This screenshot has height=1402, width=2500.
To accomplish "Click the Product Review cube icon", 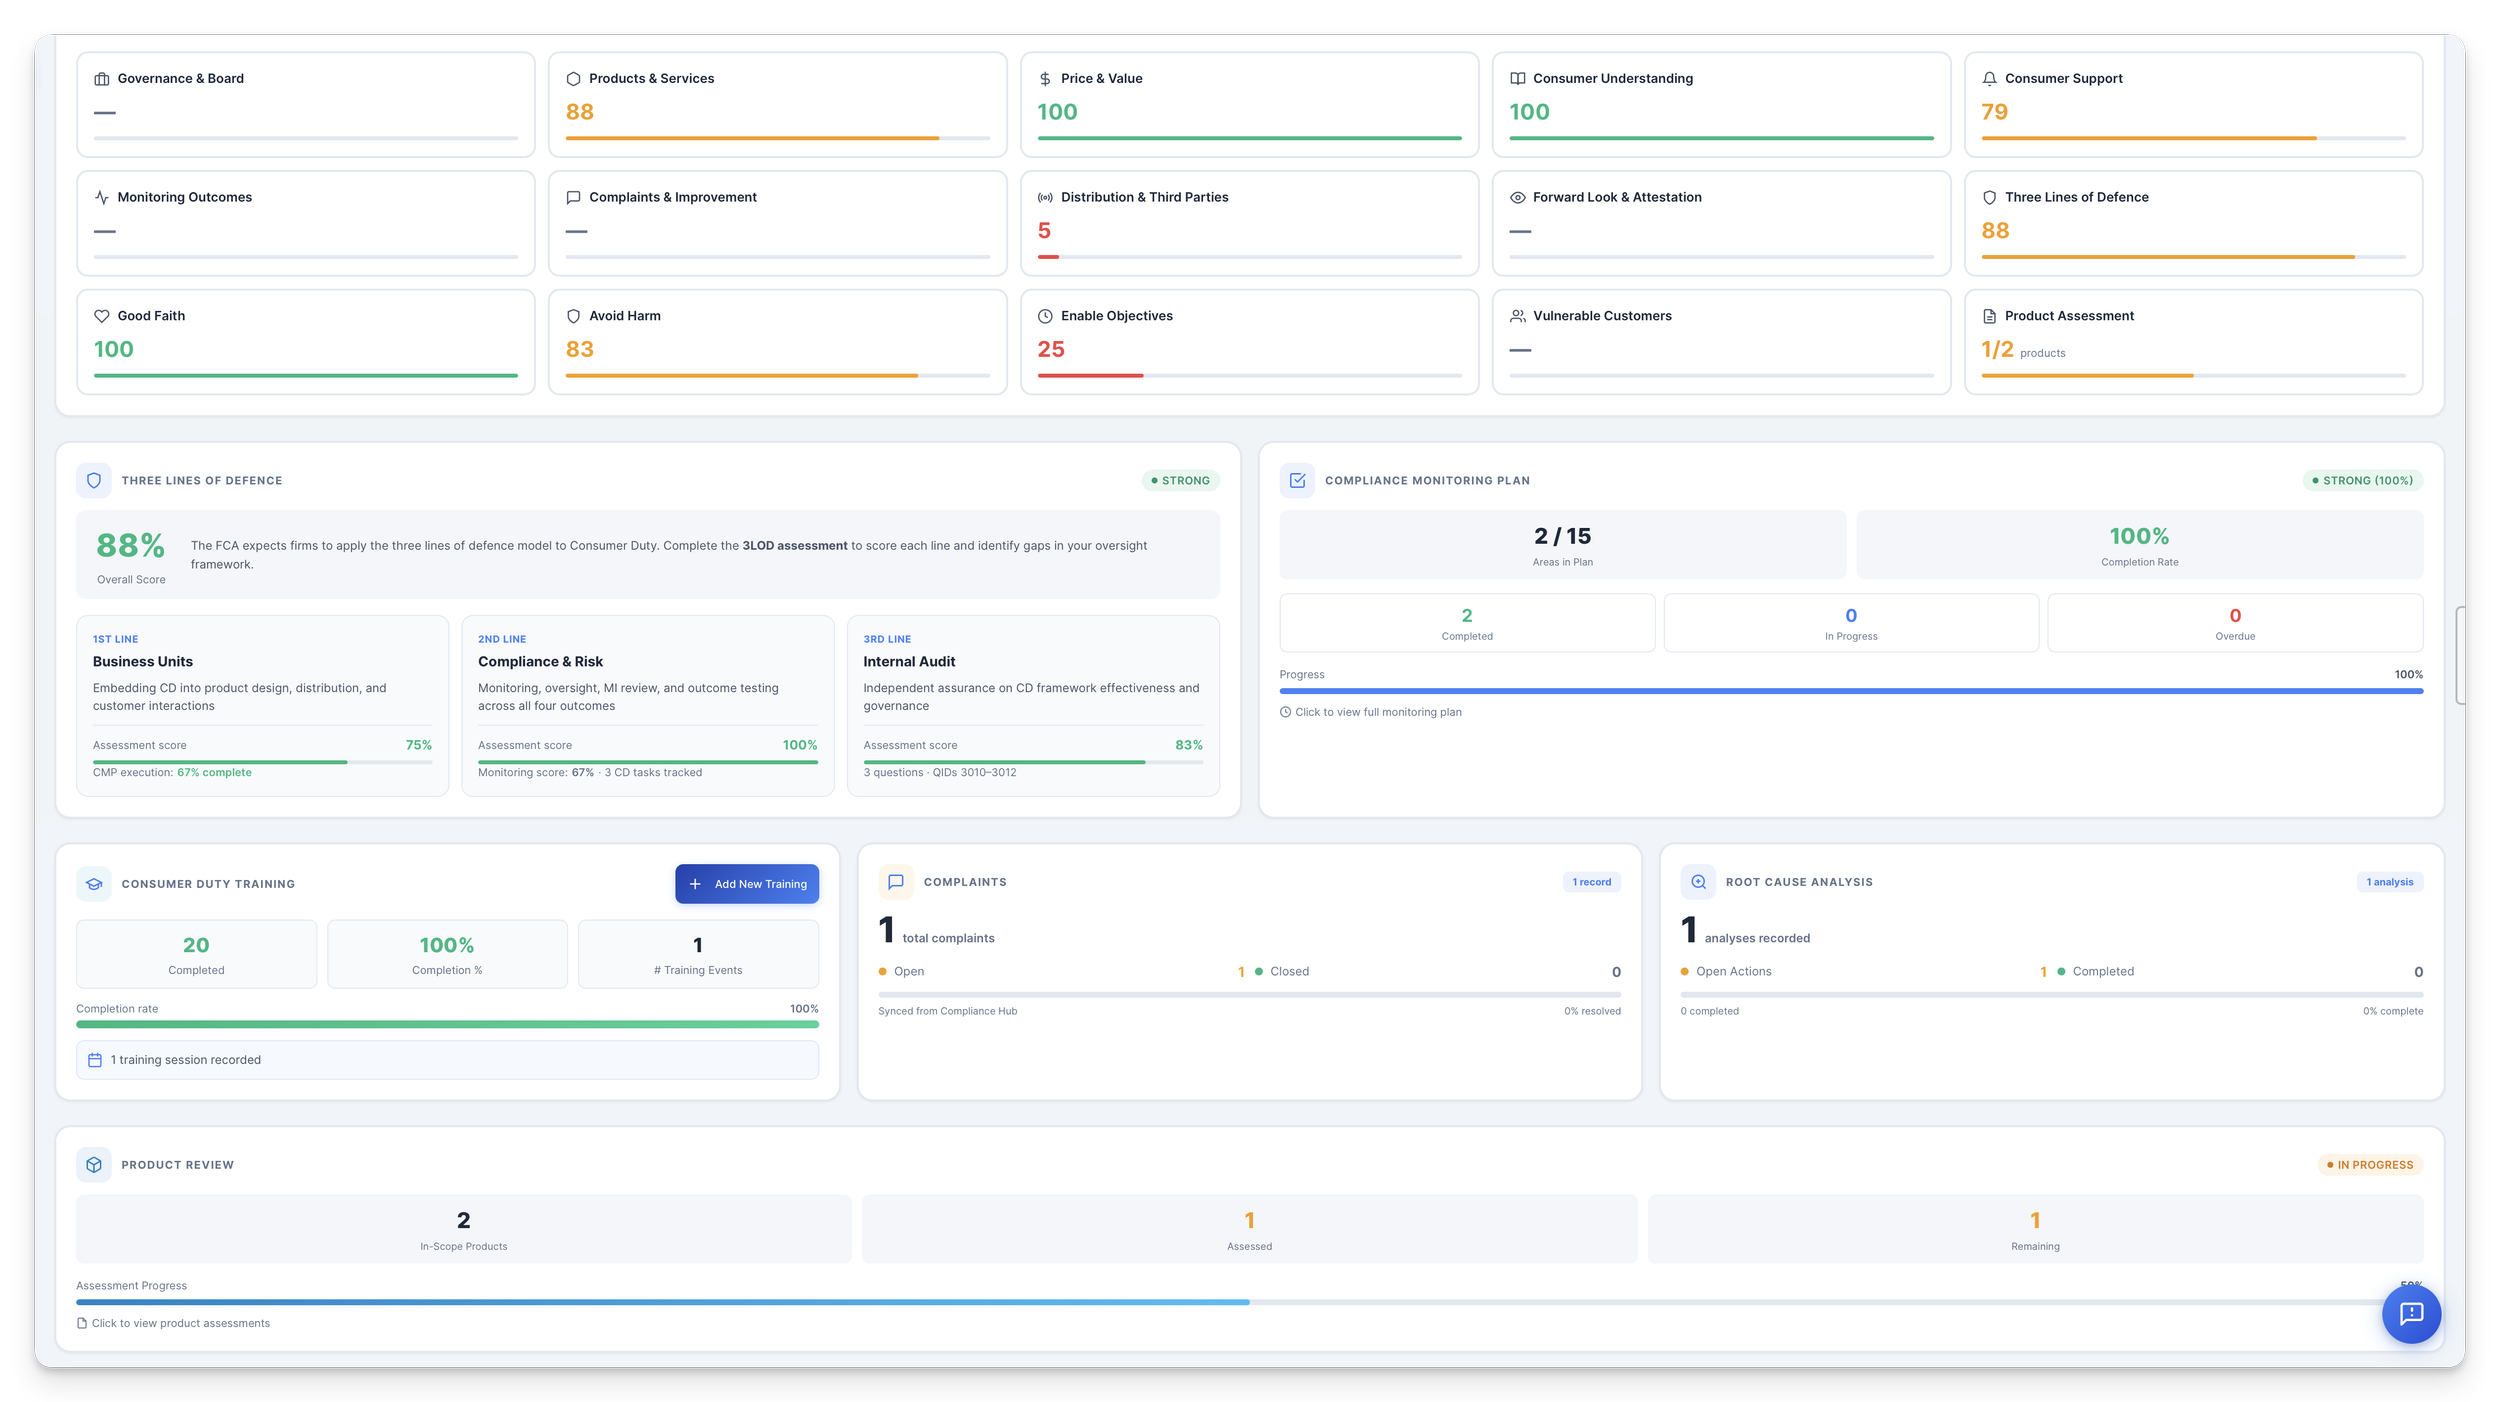I will 94,1164.
